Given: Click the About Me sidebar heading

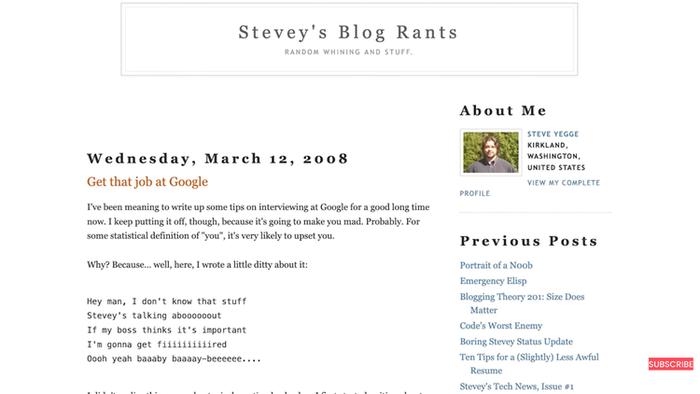Looking at the screenshot, I should 503,111.
